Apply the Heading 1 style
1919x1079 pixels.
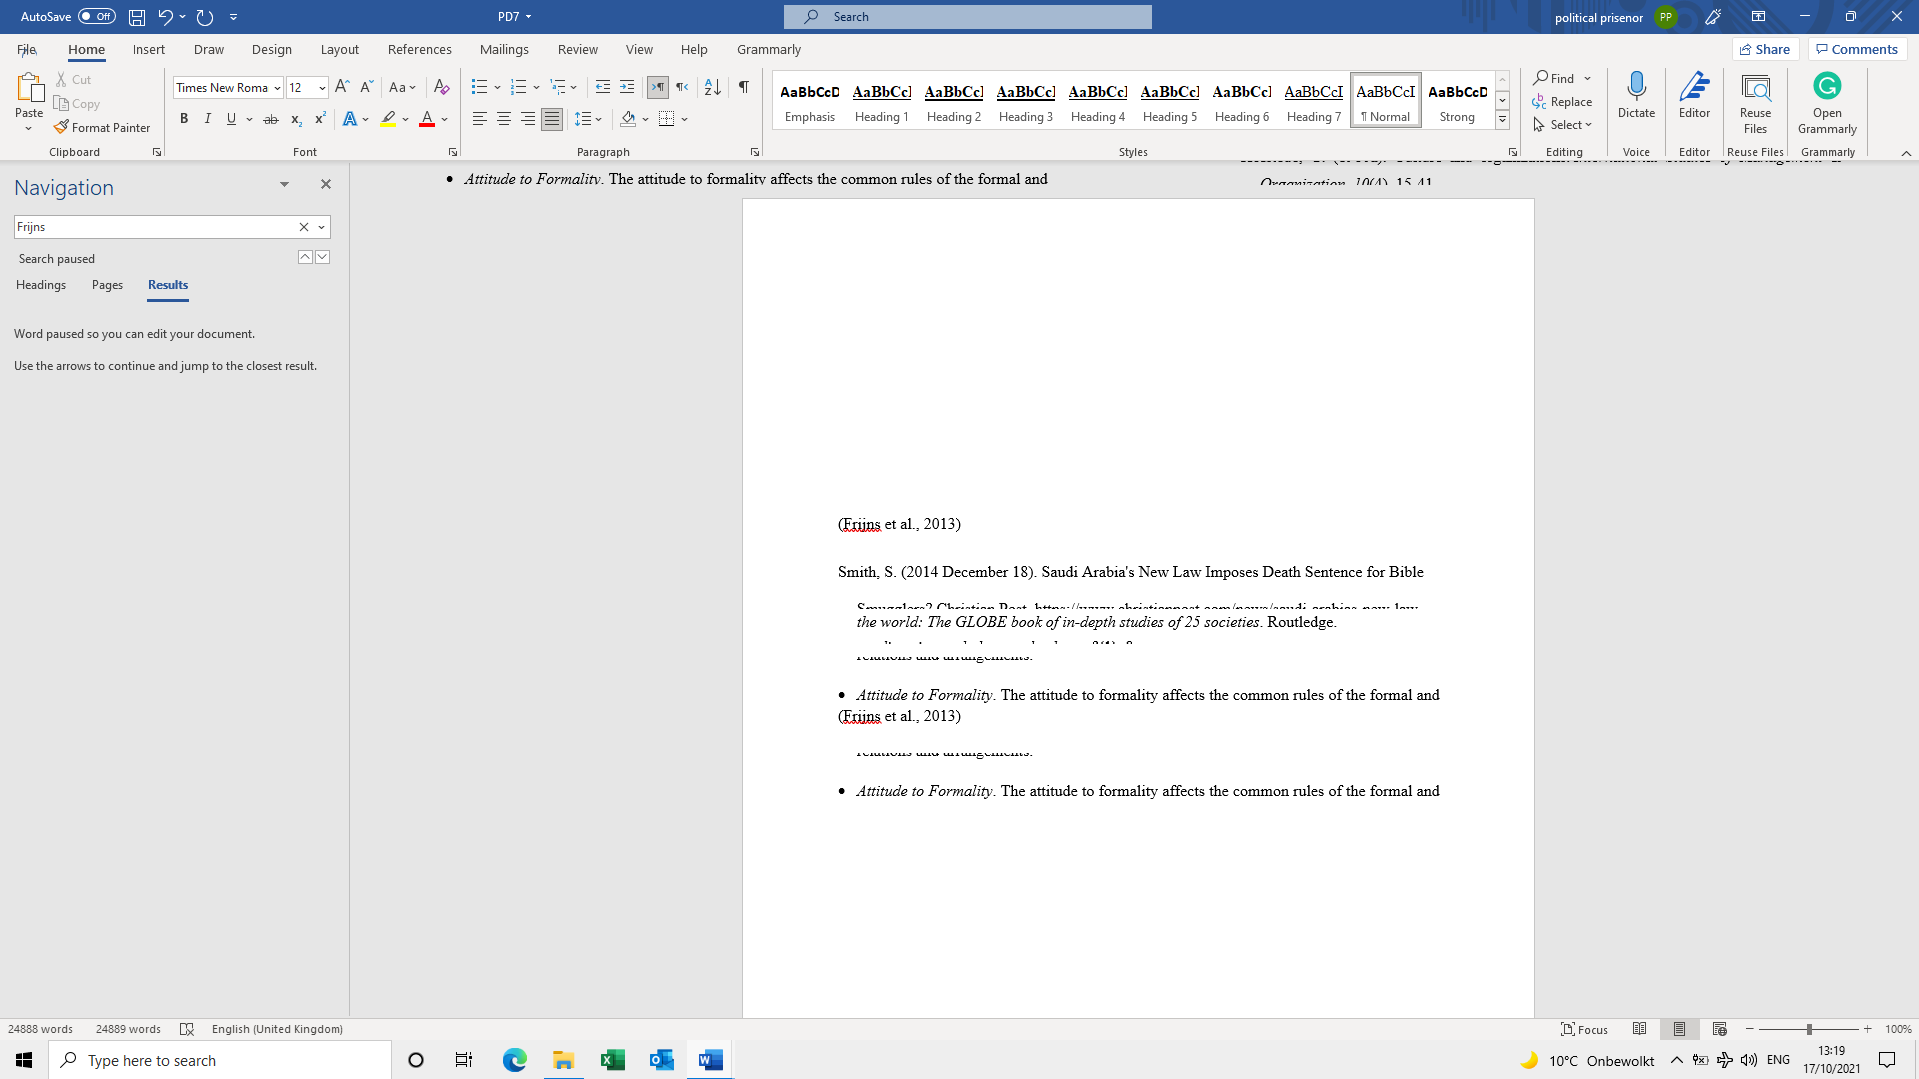pyautogui.click(x=881, y=100)
